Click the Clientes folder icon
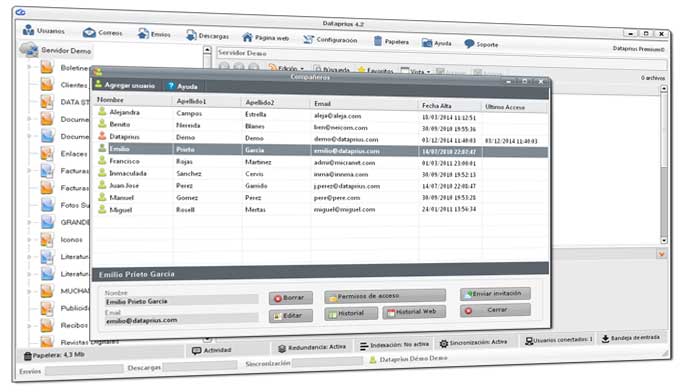Viewport: 680px width, 392px height. [47, 85]
